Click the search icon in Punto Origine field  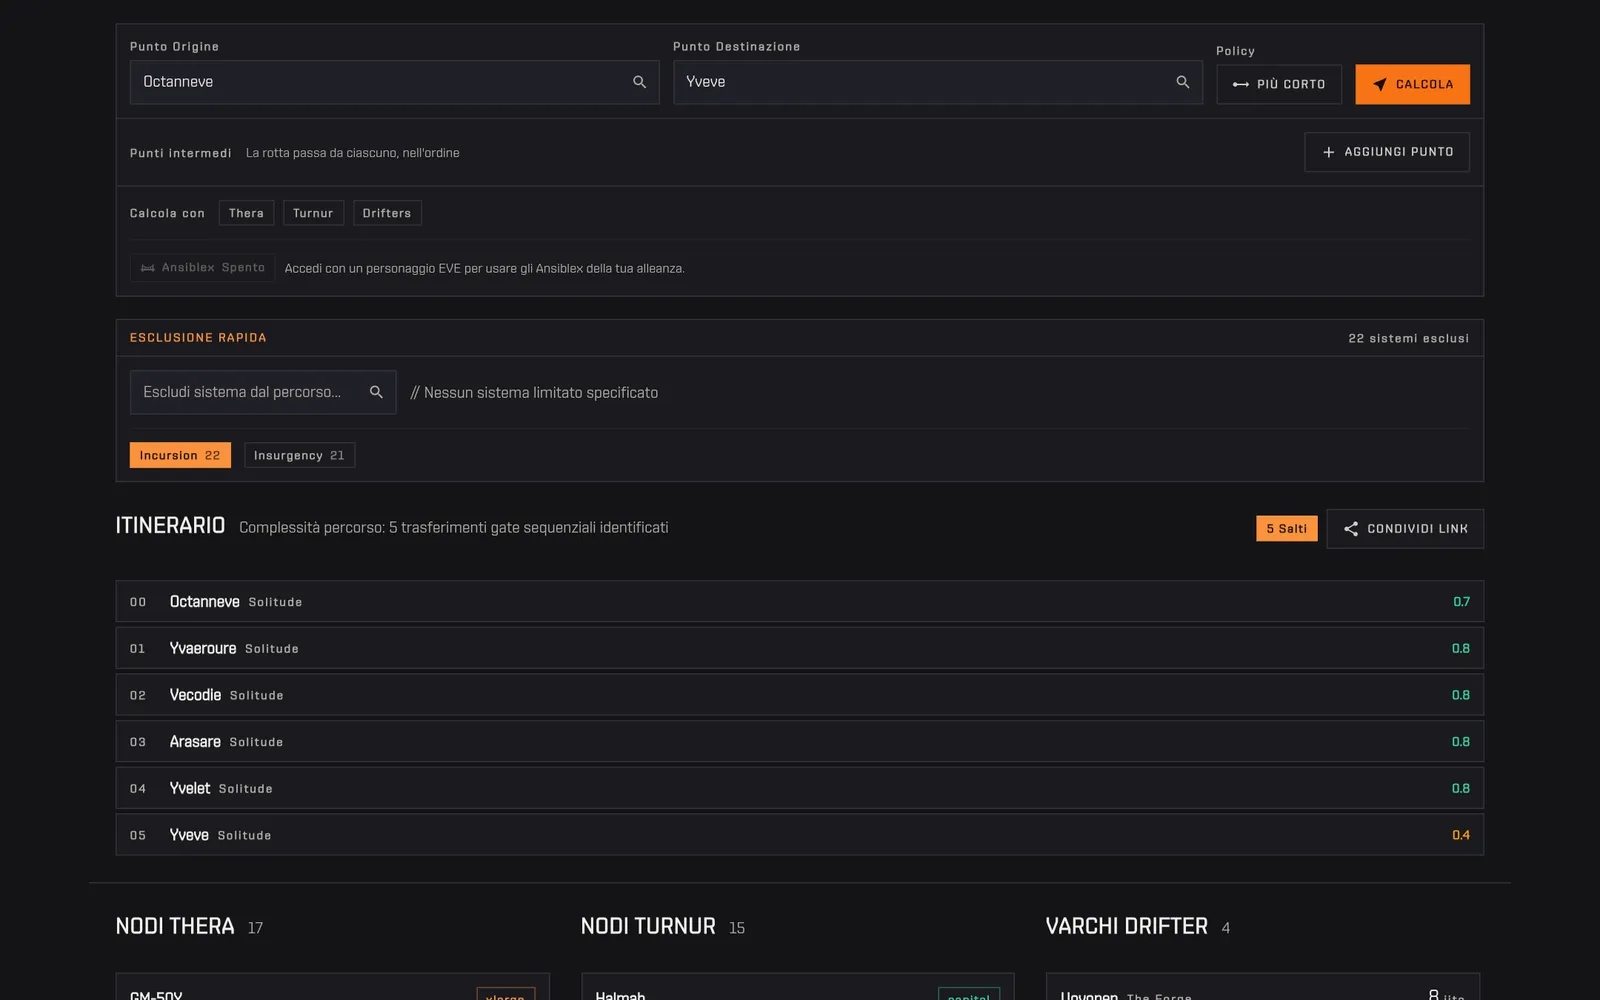pos(639,82)
